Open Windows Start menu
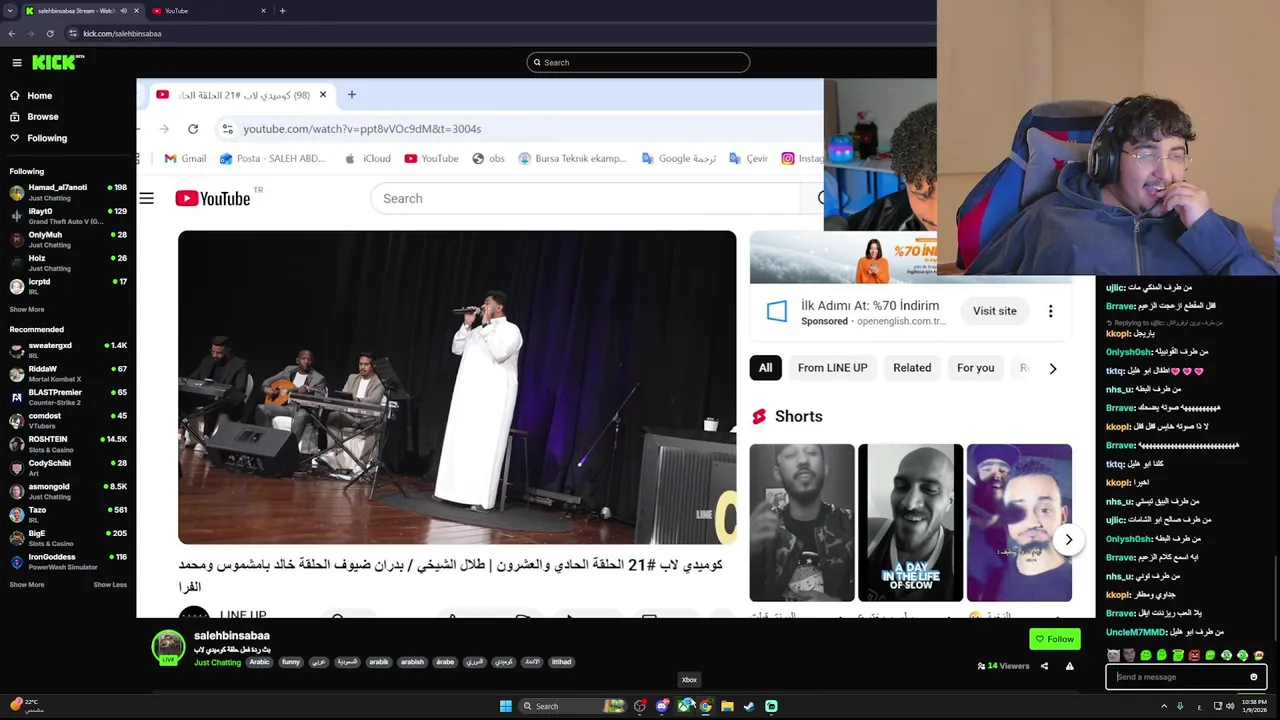 point(506,706)
